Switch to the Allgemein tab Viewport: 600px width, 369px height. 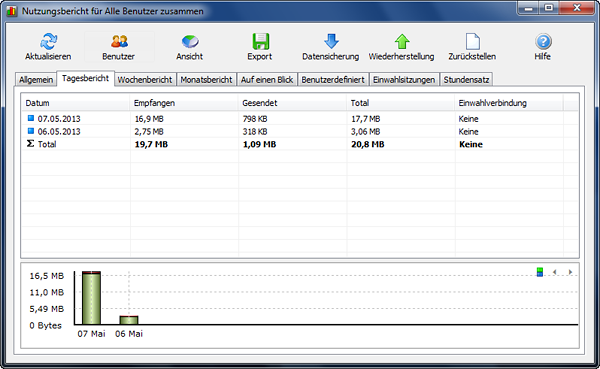(x=36, y=80)
